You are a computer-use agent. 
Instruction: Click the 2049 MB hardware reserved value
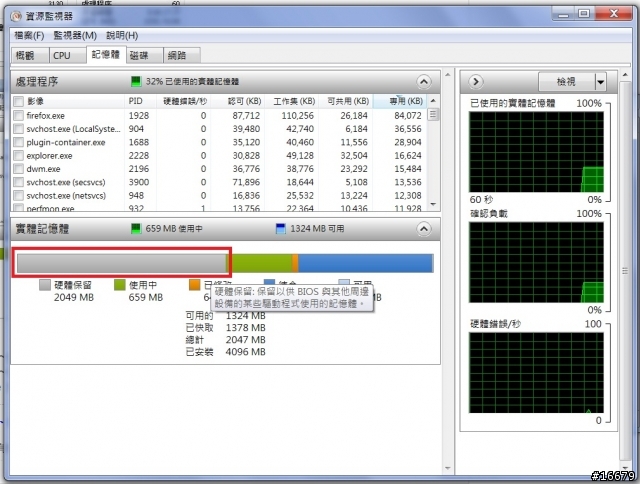[x=74, y=298]
